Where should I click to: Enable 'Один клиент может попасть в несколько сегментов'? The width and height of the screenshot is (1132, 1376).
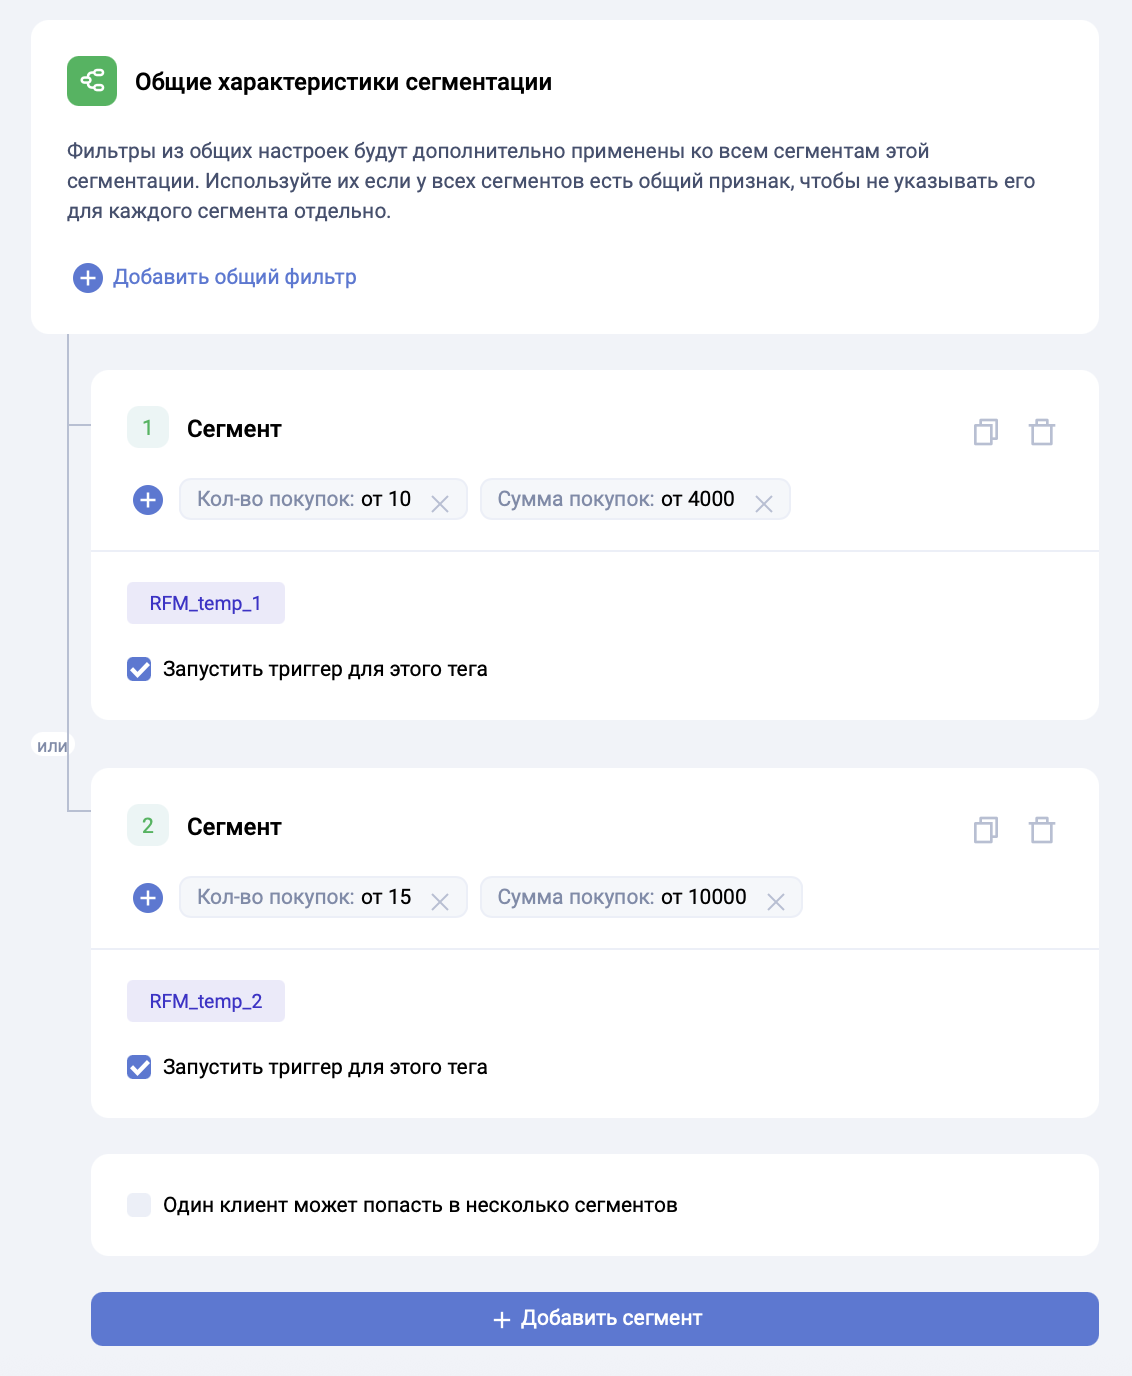coord(140,1205)
